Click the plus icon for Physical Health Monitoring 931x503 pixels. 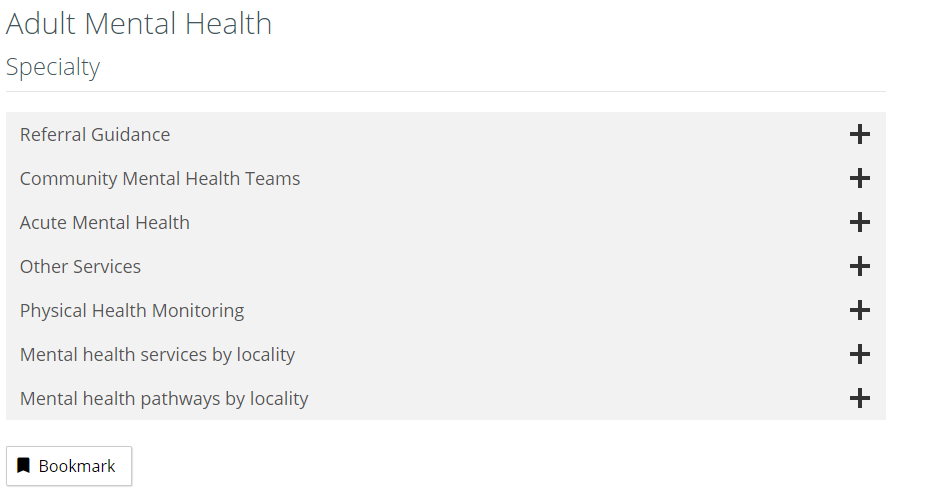coord(859,310)
